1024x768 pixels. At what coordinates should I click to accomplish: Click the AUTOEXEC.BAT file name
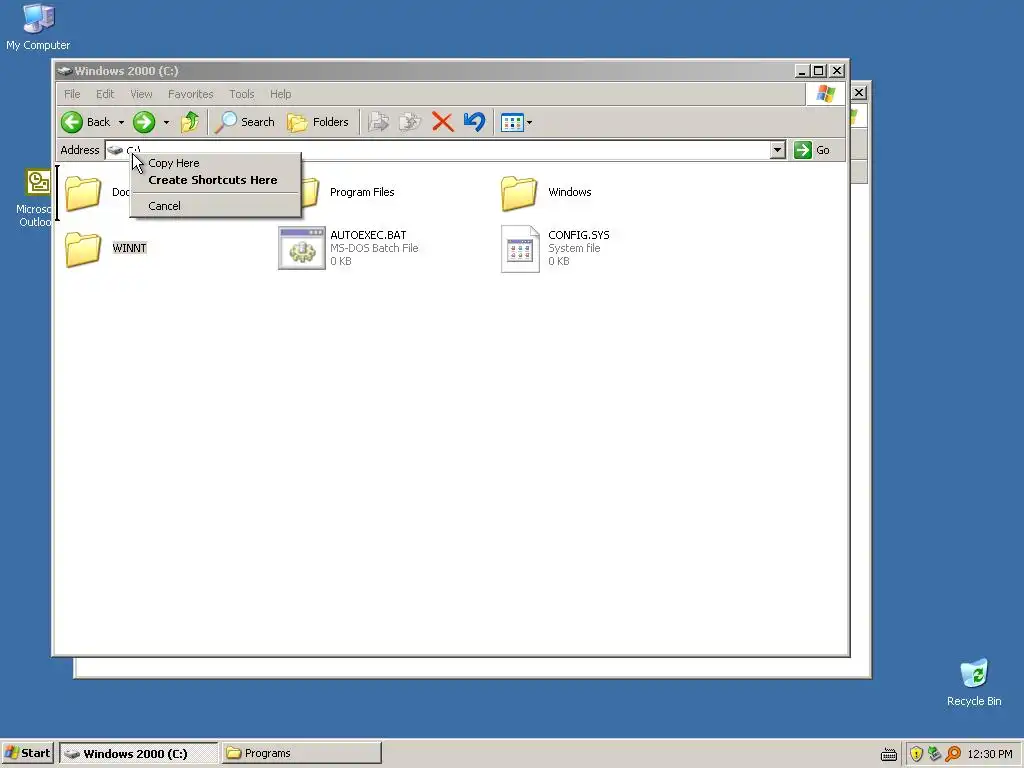pos(368,235)
